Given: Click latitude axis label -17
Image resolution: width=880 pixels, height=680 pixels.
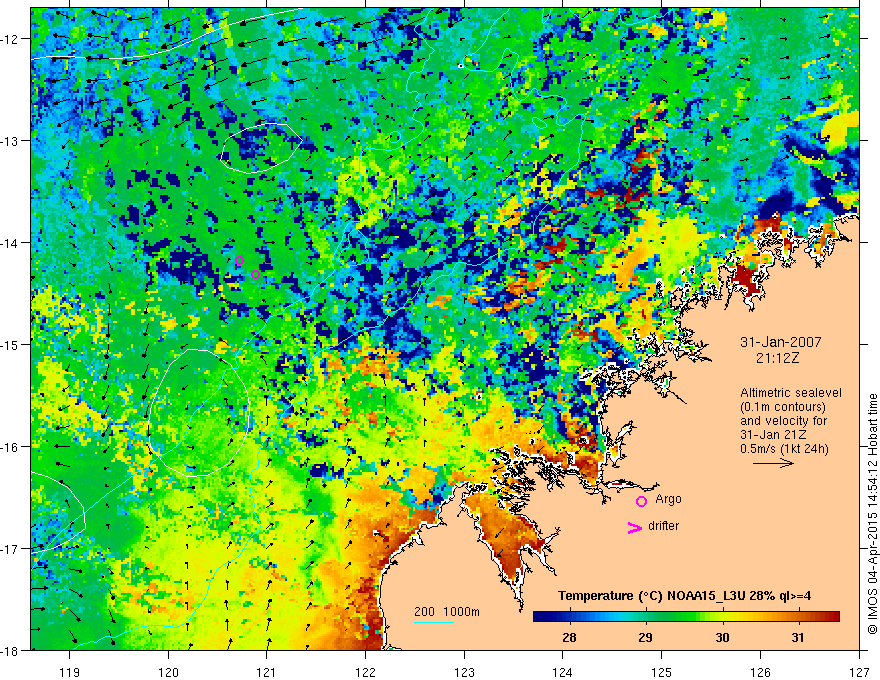Looking at the screenshot, I should click(11, 549).
